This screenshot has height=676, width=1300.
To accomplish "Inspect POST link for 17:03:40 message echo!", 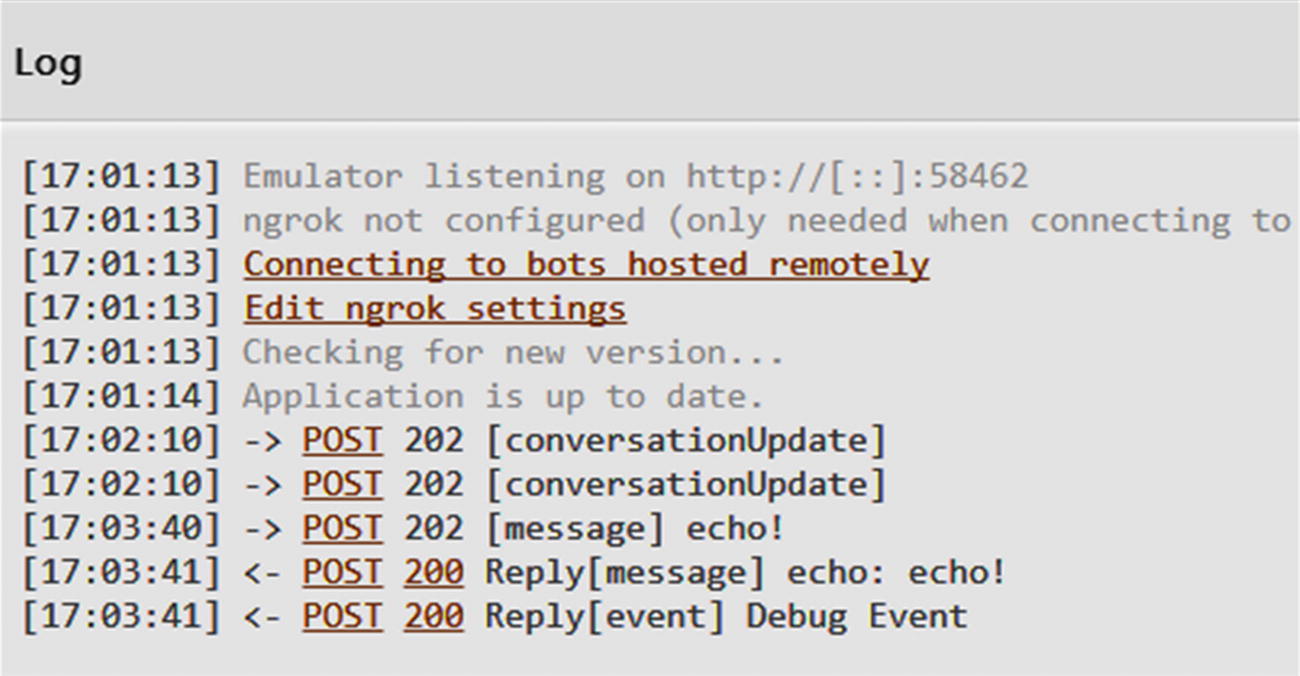I will coord(342,529).
